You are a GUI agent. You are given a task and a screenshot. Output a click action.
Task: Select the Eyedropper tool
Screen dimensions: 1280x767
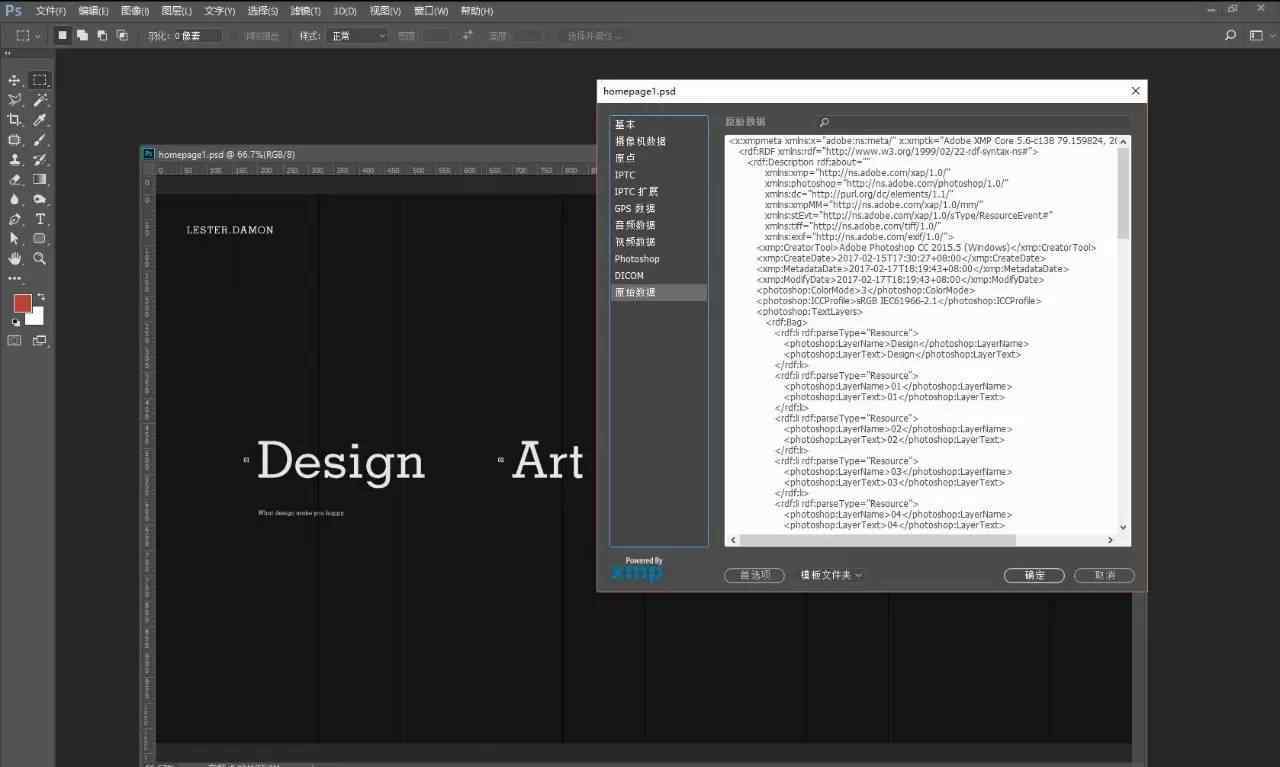40,120
